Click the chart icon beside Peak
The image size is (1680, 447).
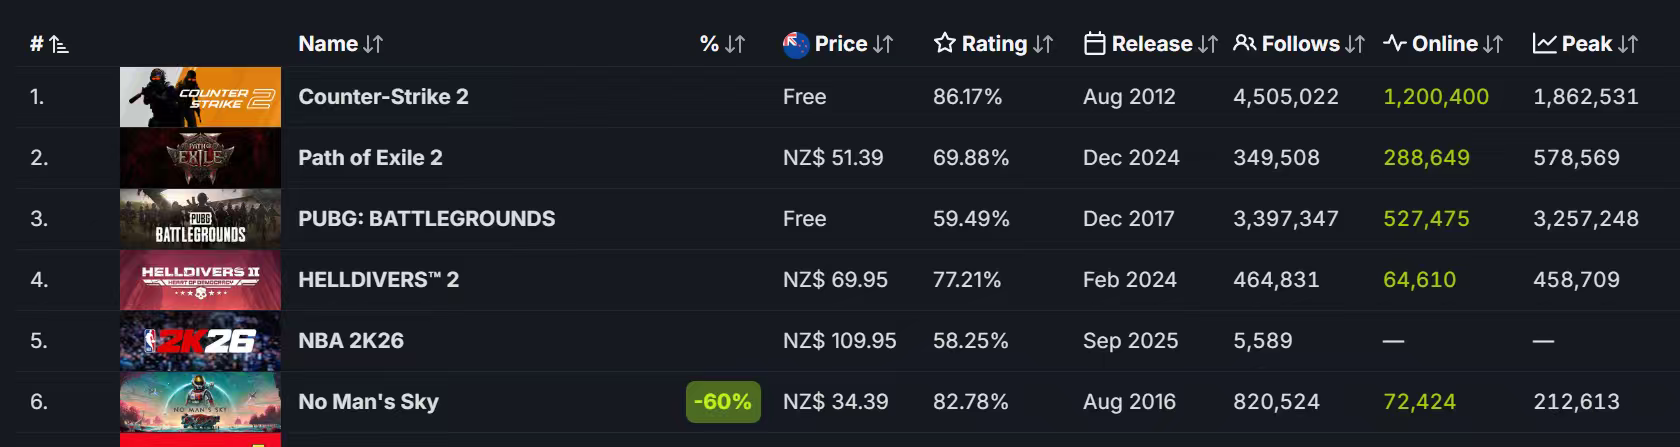tap(1544, 44)
